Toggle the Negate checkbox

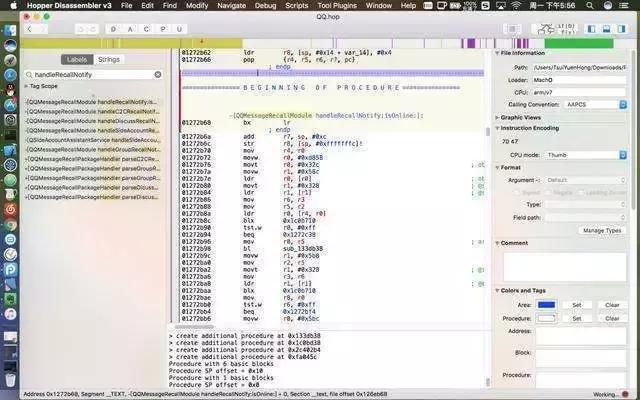(549, 193)
